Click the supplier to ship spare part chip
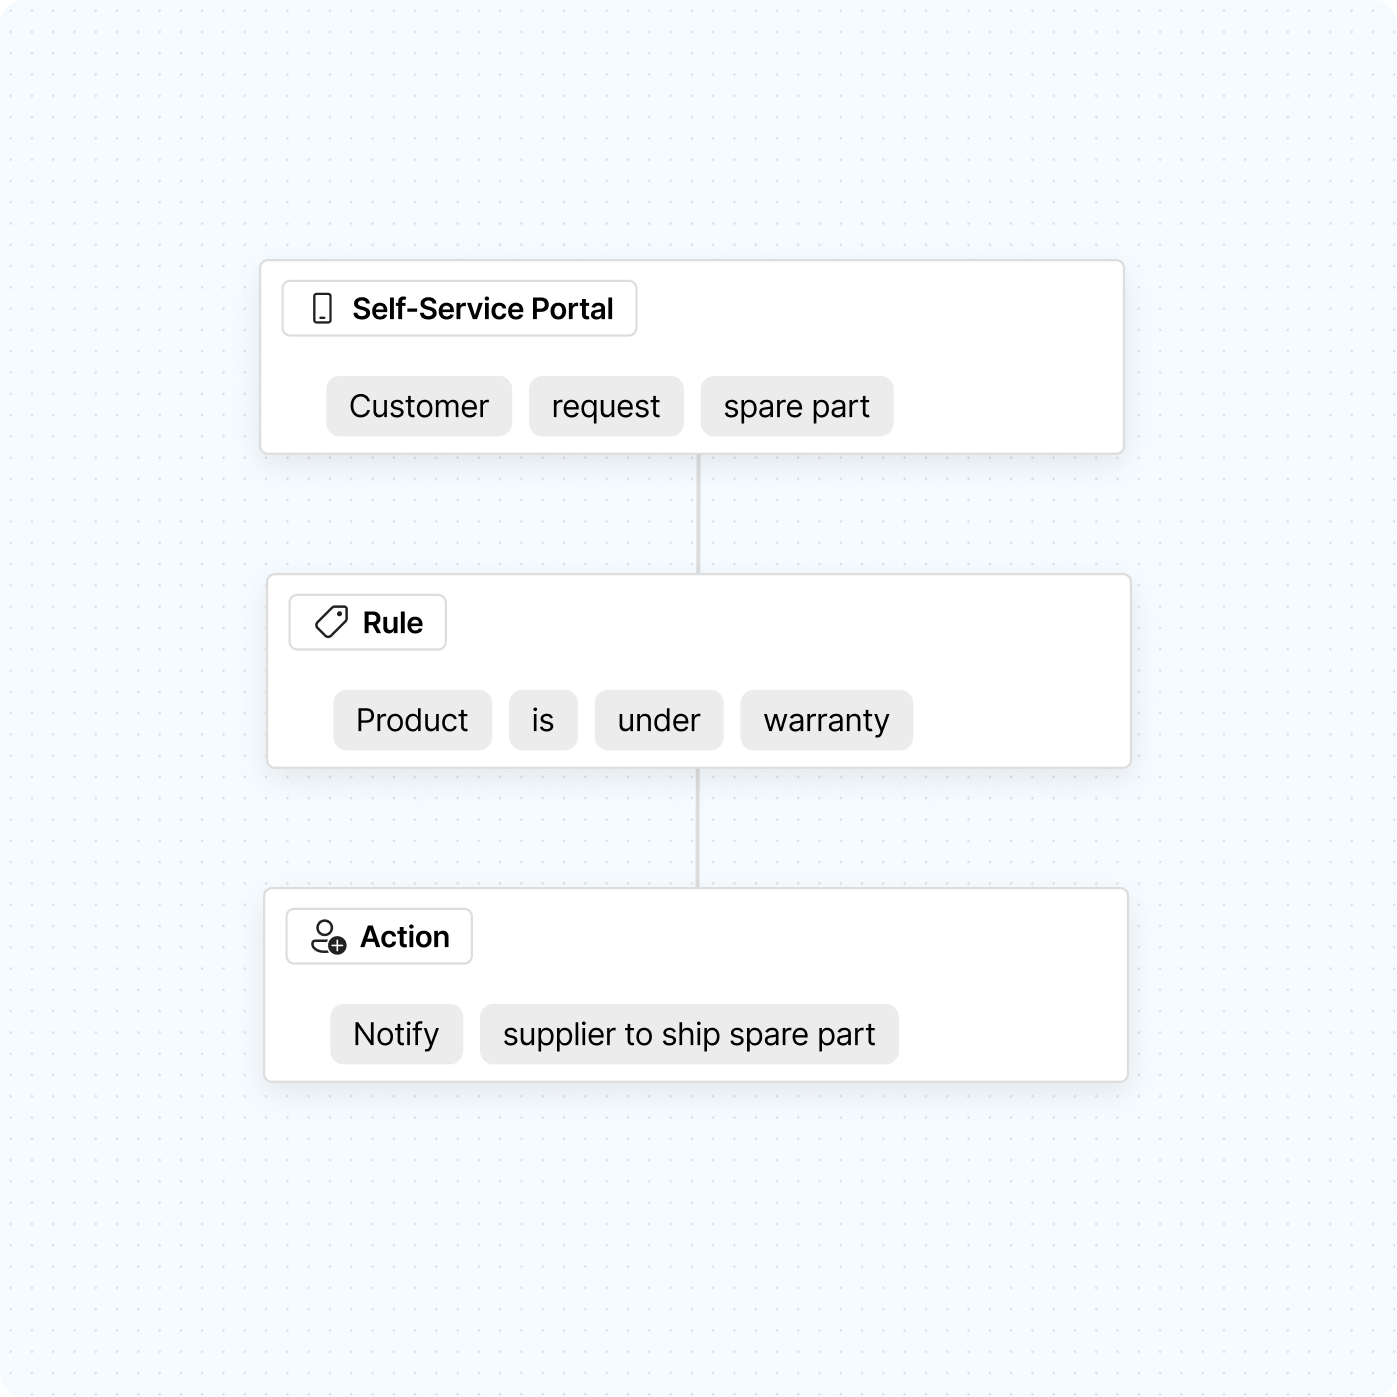Viewport: 1397px width, 1397px height. click(689, 1034)
